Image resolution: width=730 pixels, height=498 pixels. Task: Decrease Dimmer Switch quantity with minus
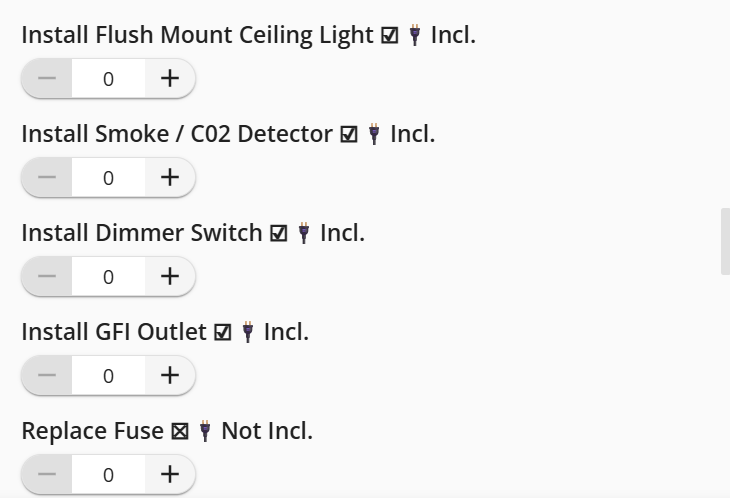(x=47, y=277)
